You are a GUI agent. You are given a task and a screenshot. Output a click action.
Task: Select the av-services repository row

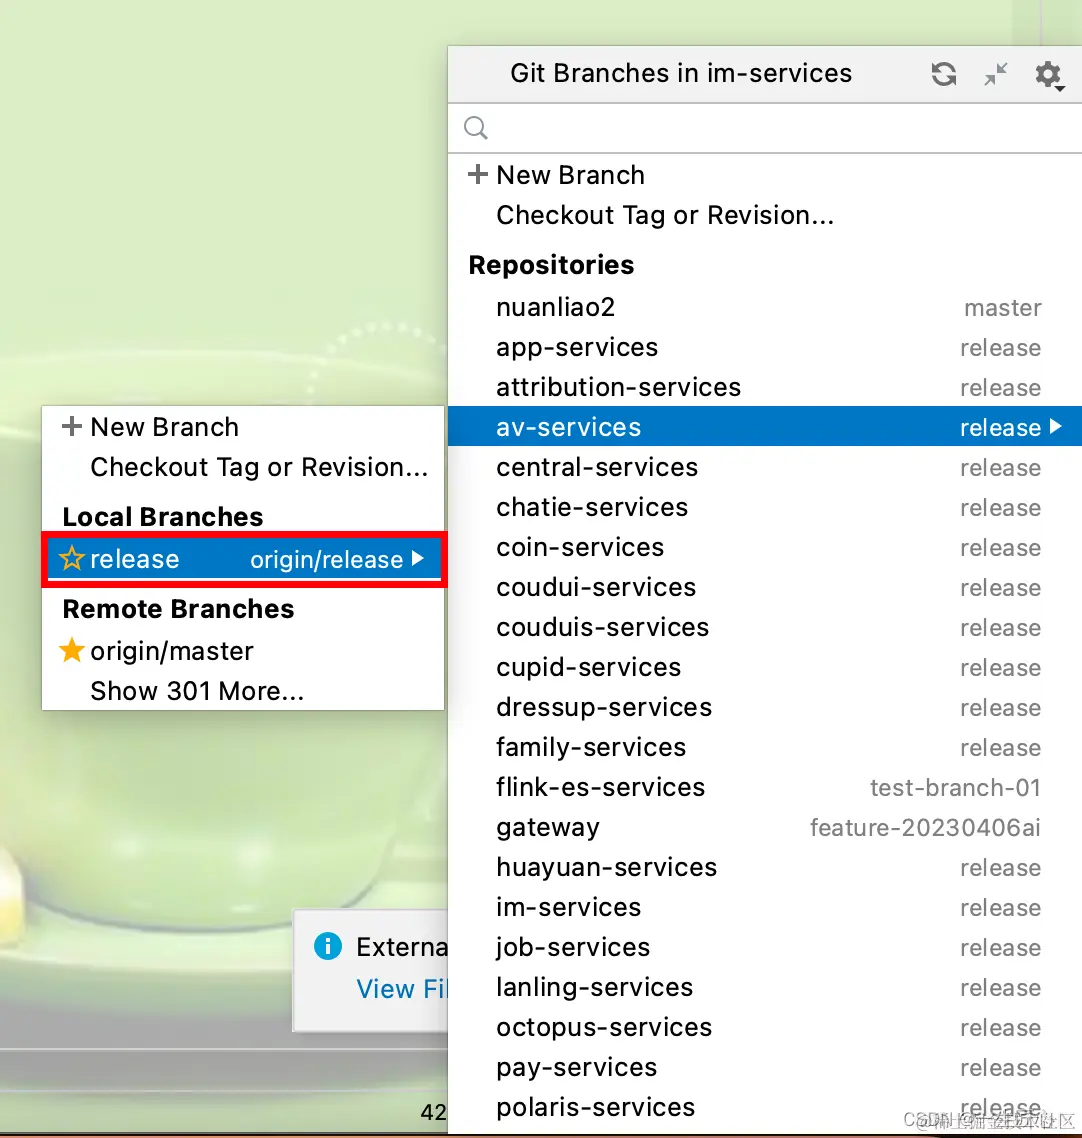[x=765, y=427]
